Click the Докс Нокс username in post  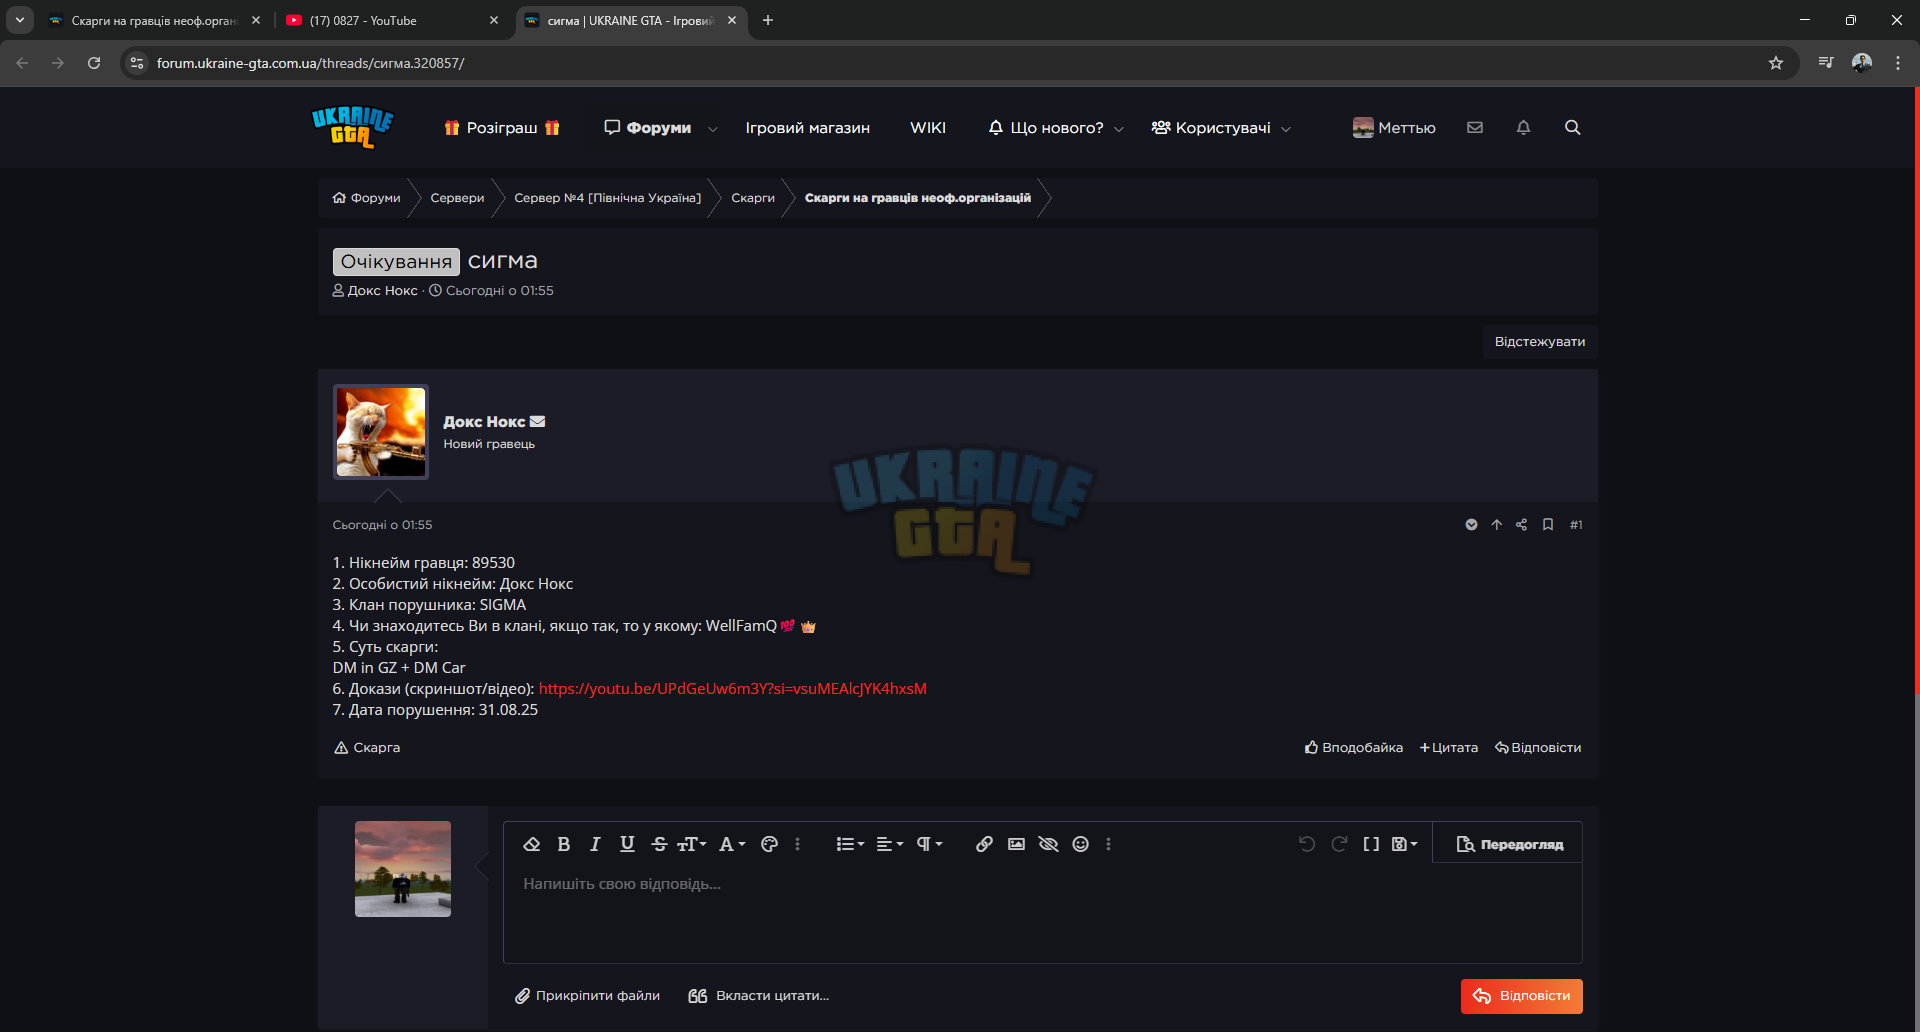484,422
